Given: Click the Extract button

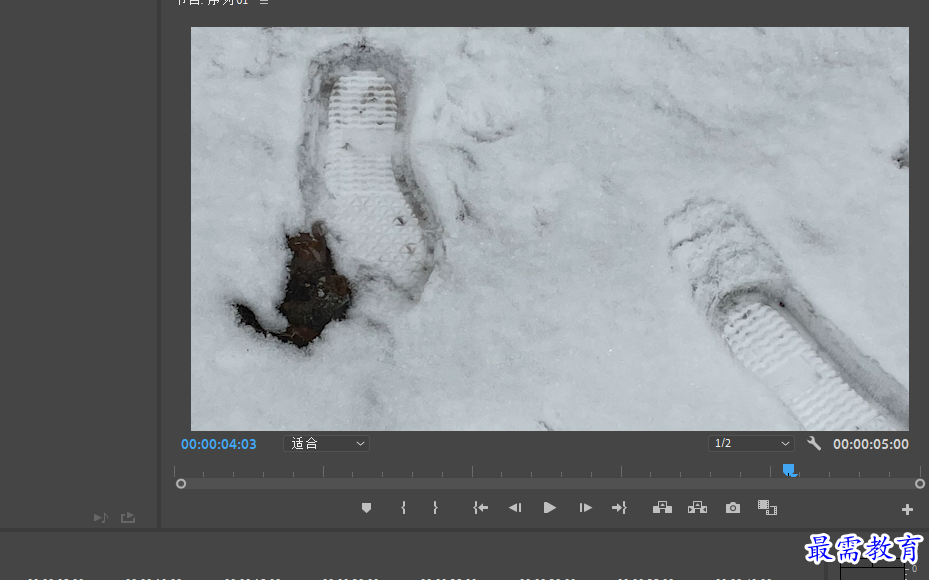Looking at the screenshot, I should pos(697,508).
